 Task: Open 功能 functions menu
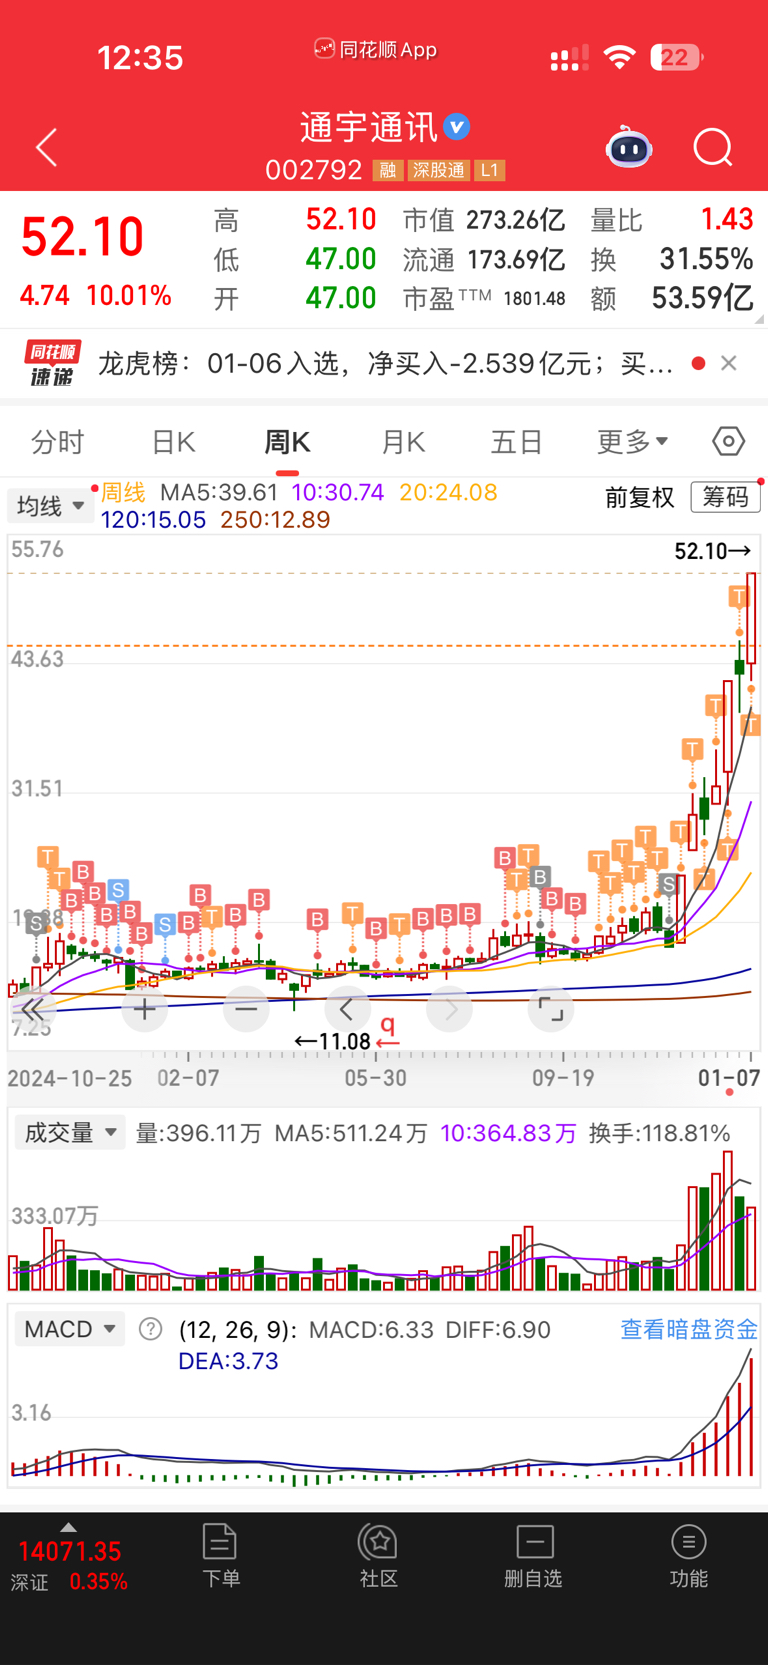pos(689,1556)
